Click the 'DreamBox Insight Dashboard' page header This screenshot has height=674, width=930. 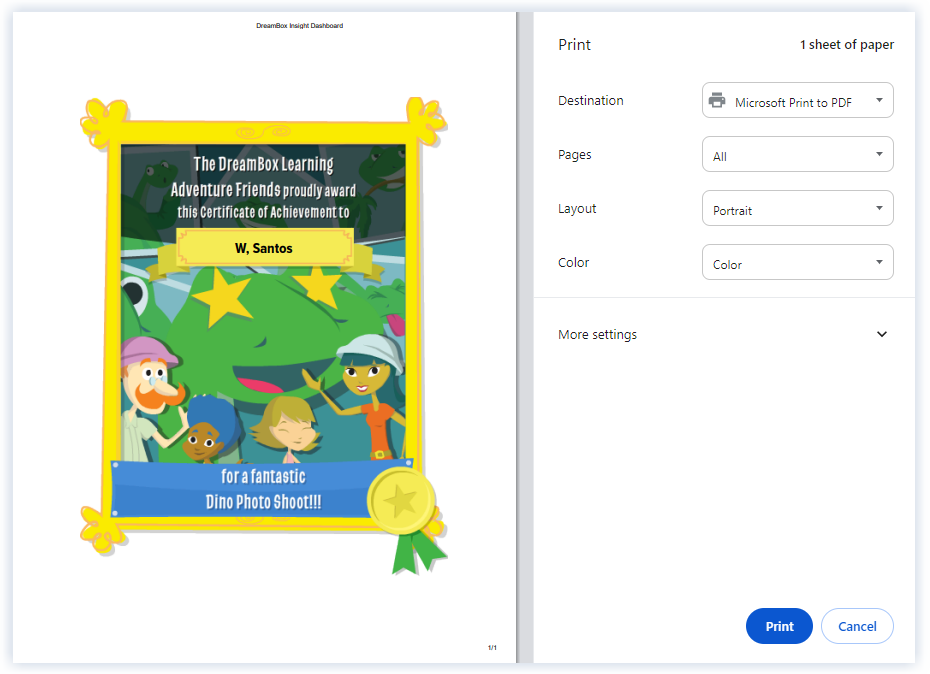point(300,26)
